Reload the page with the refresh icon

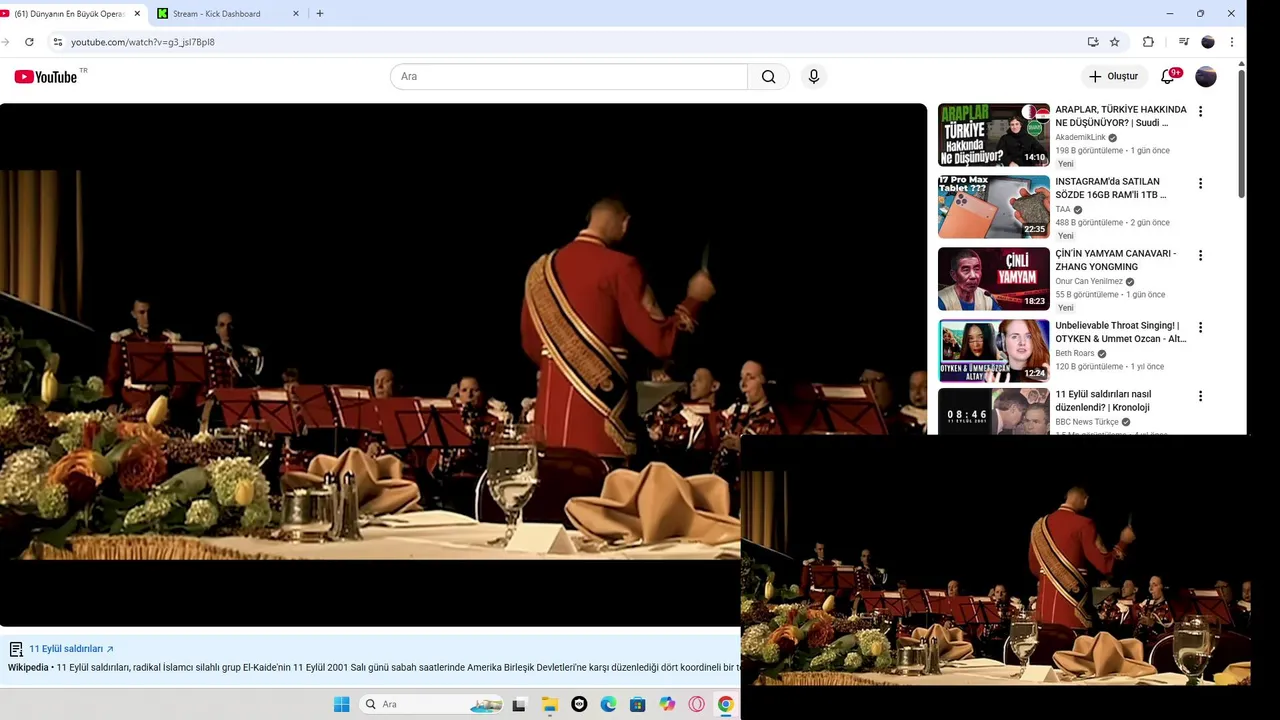pos(29,42)
